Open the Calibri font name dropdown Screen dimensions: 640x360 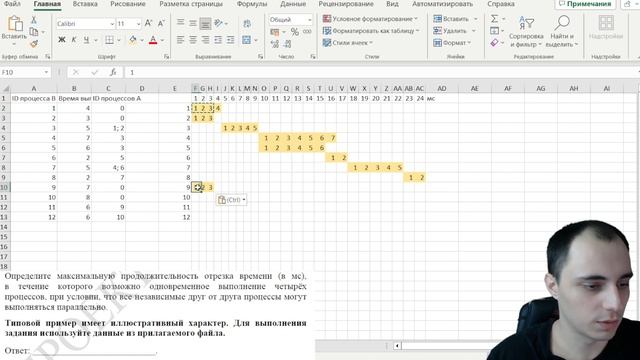pos(112,24)
